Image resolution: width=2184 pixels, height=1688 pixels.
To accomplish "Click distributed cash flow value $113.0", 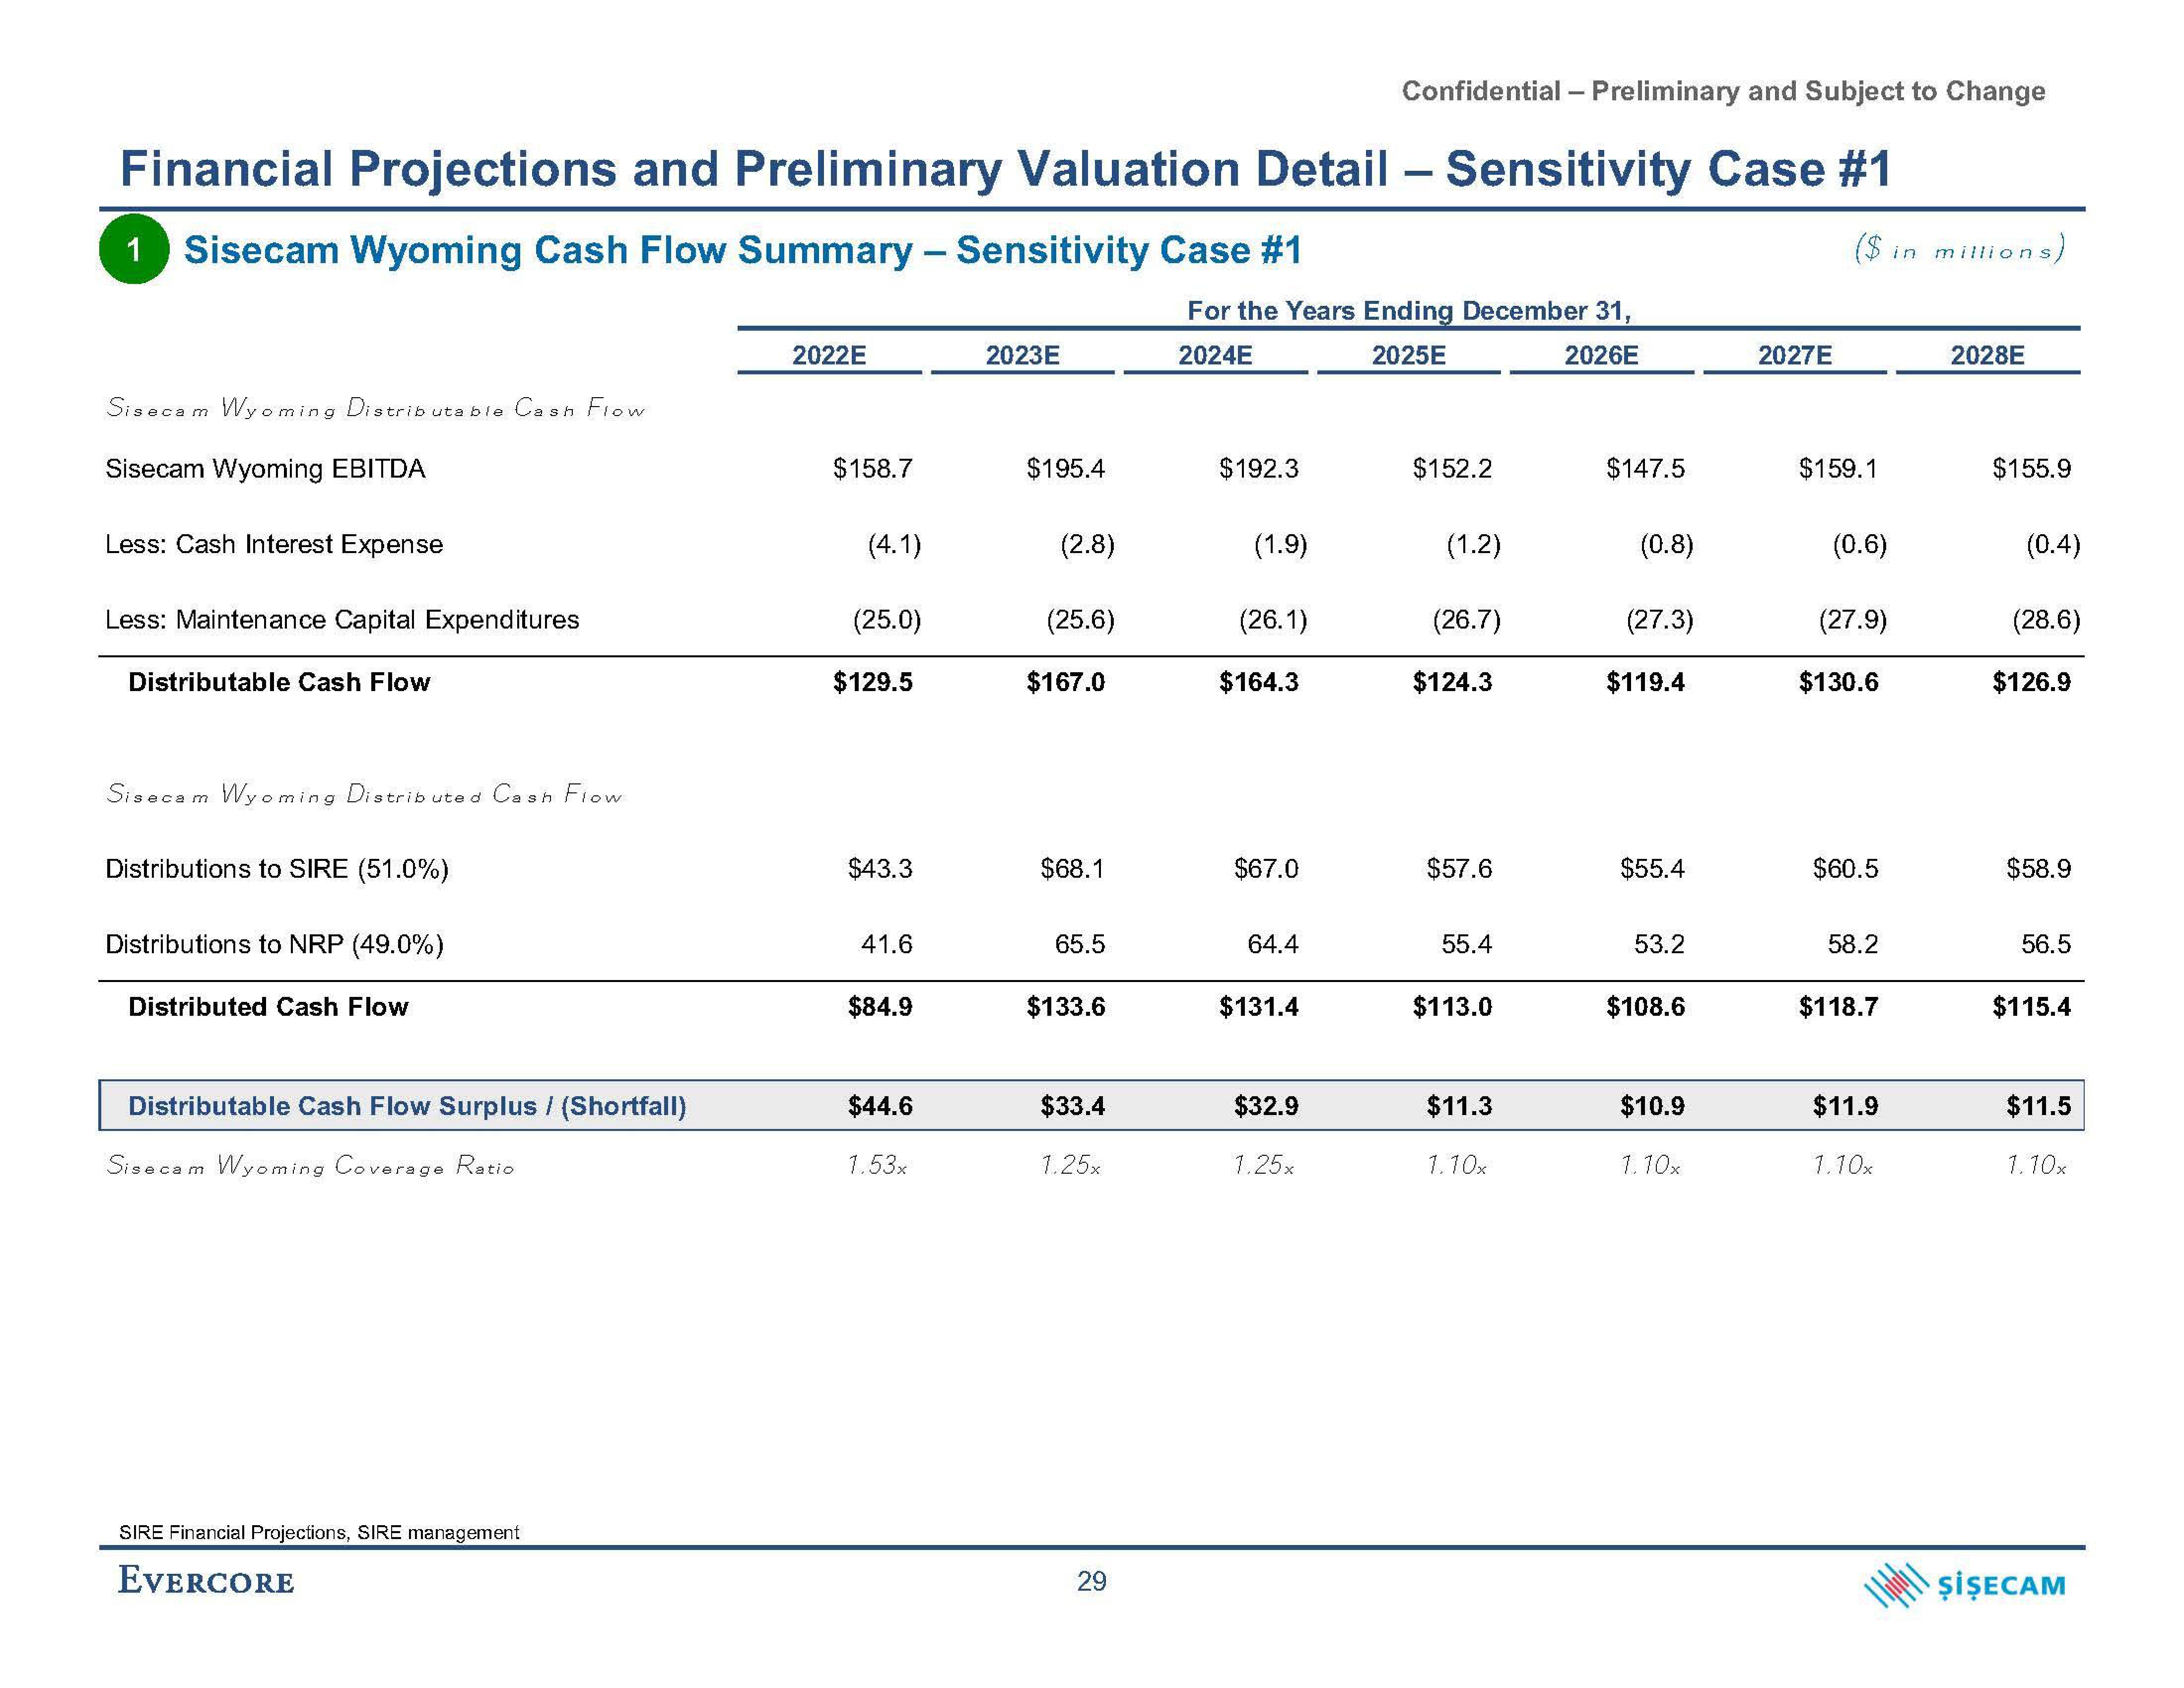I will [x=1452, y=1007].
